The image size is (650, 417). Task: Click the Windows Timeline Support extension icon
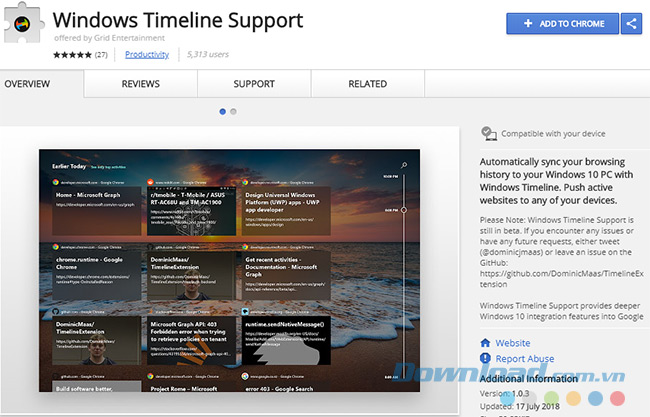click(x=23, y=23)
